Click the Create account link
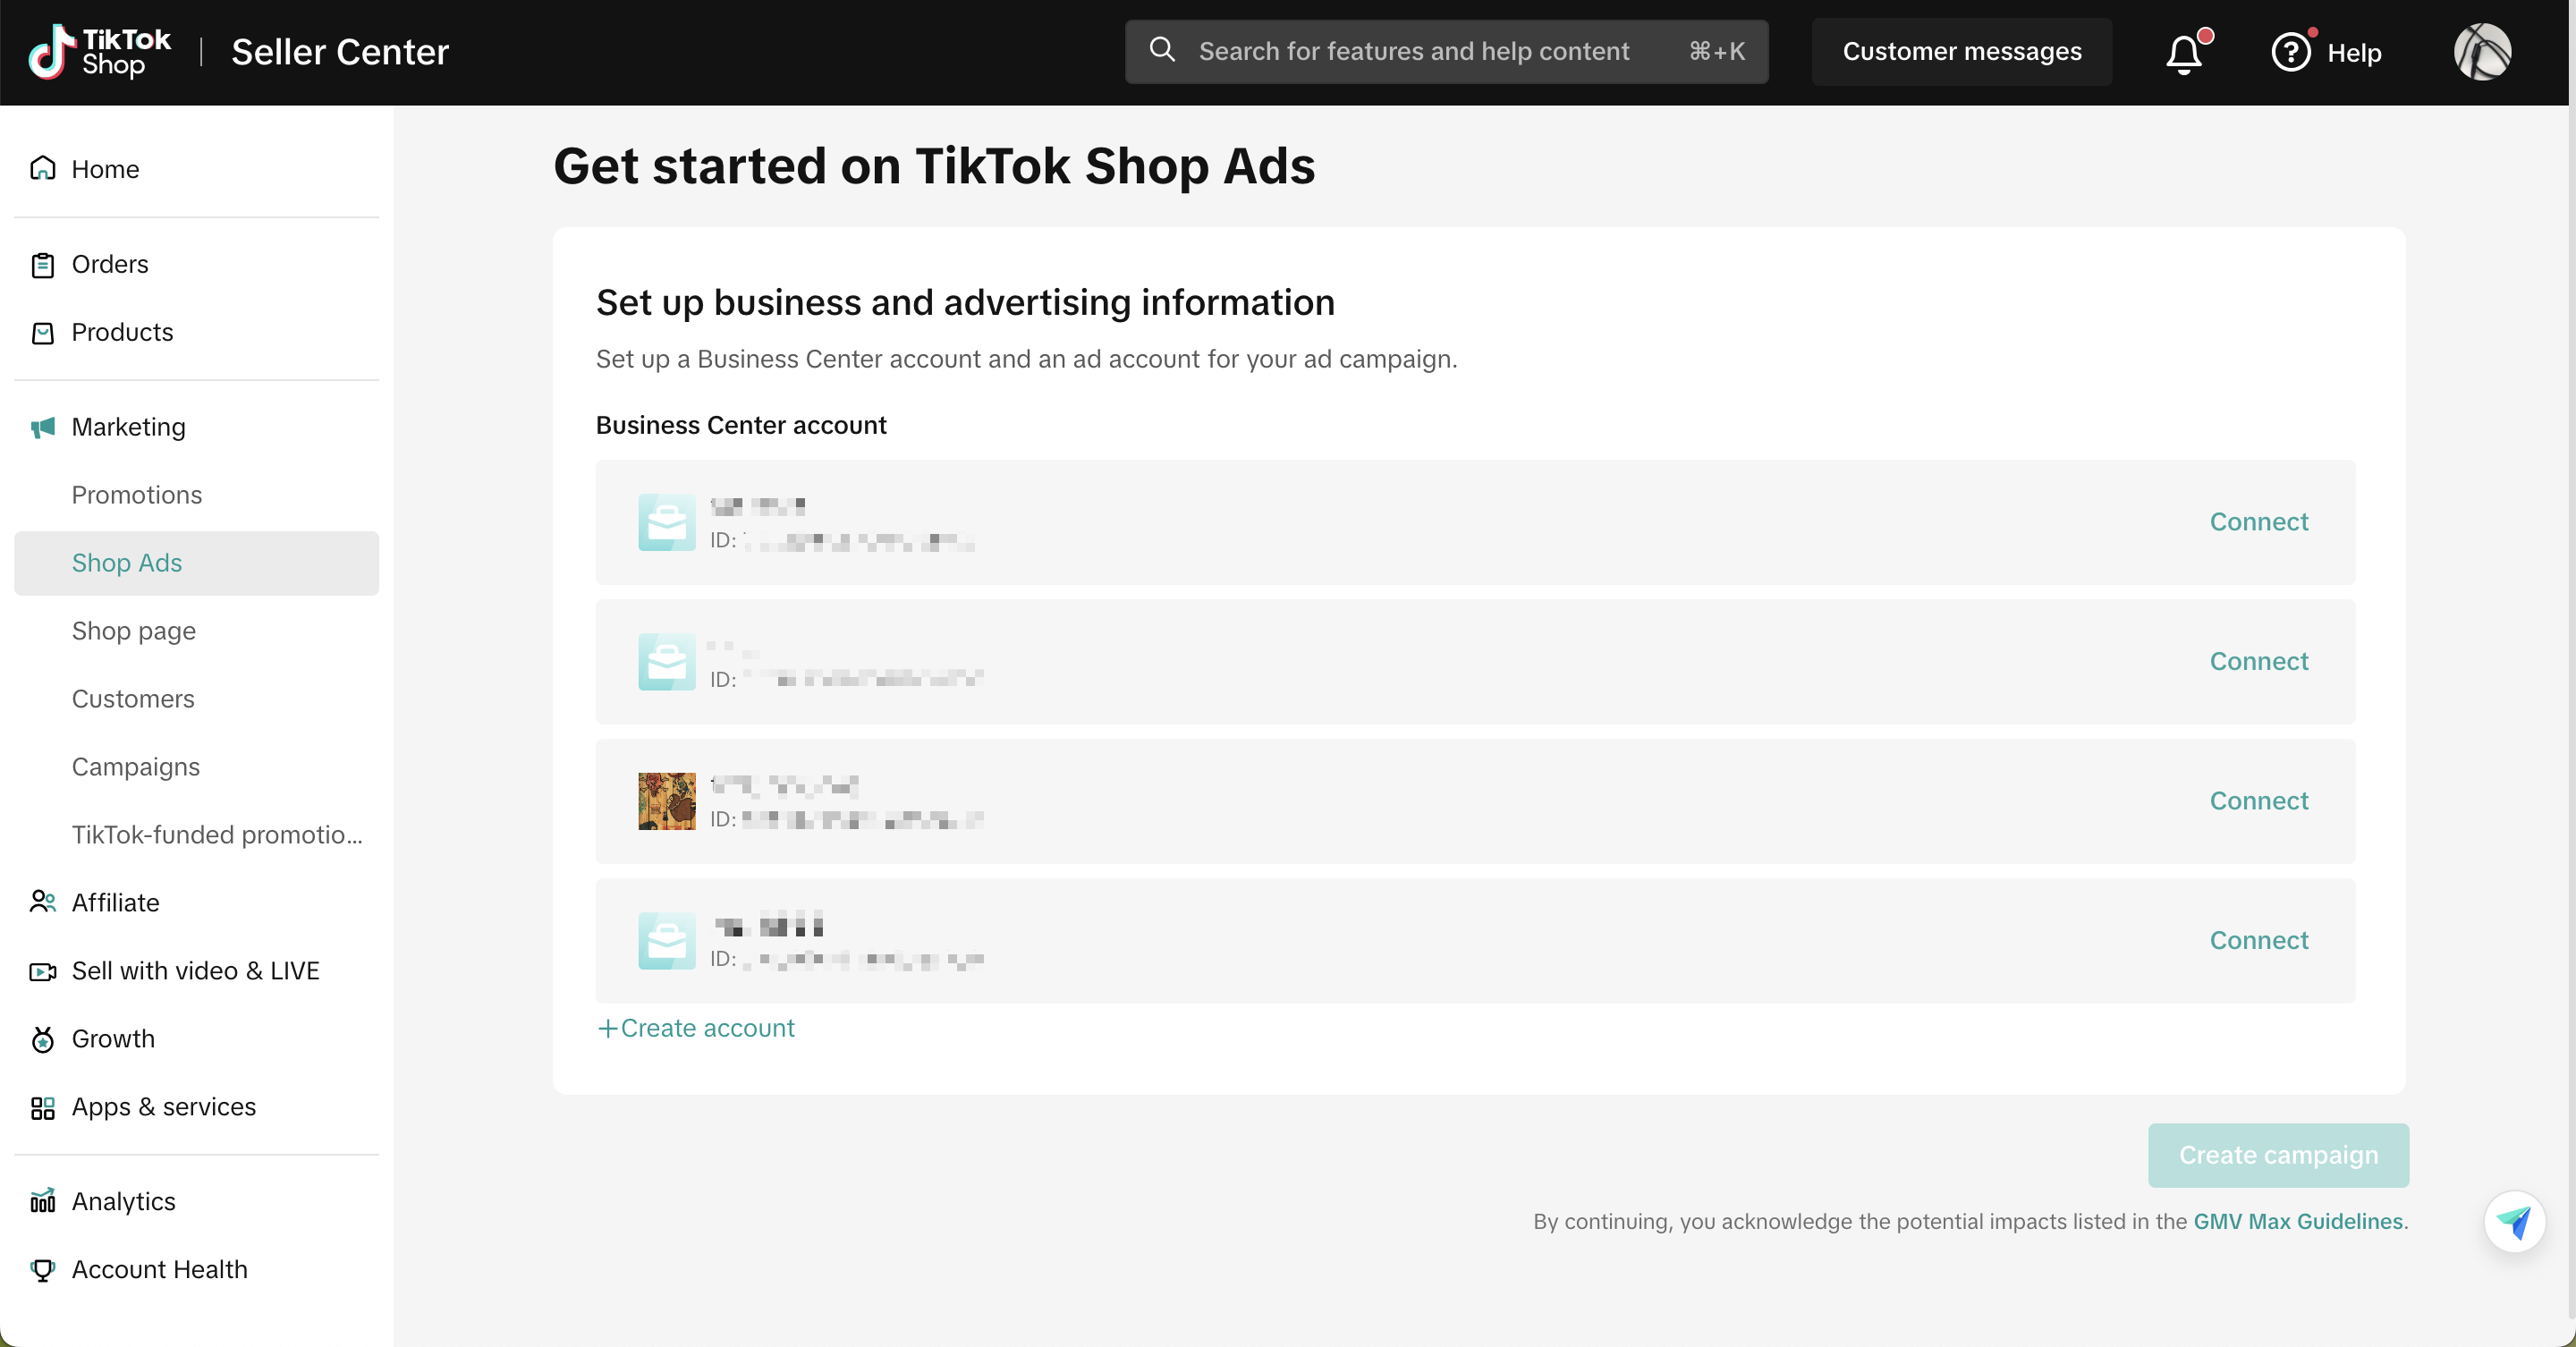The image size is (2576, 1347). pos(696,1028)
